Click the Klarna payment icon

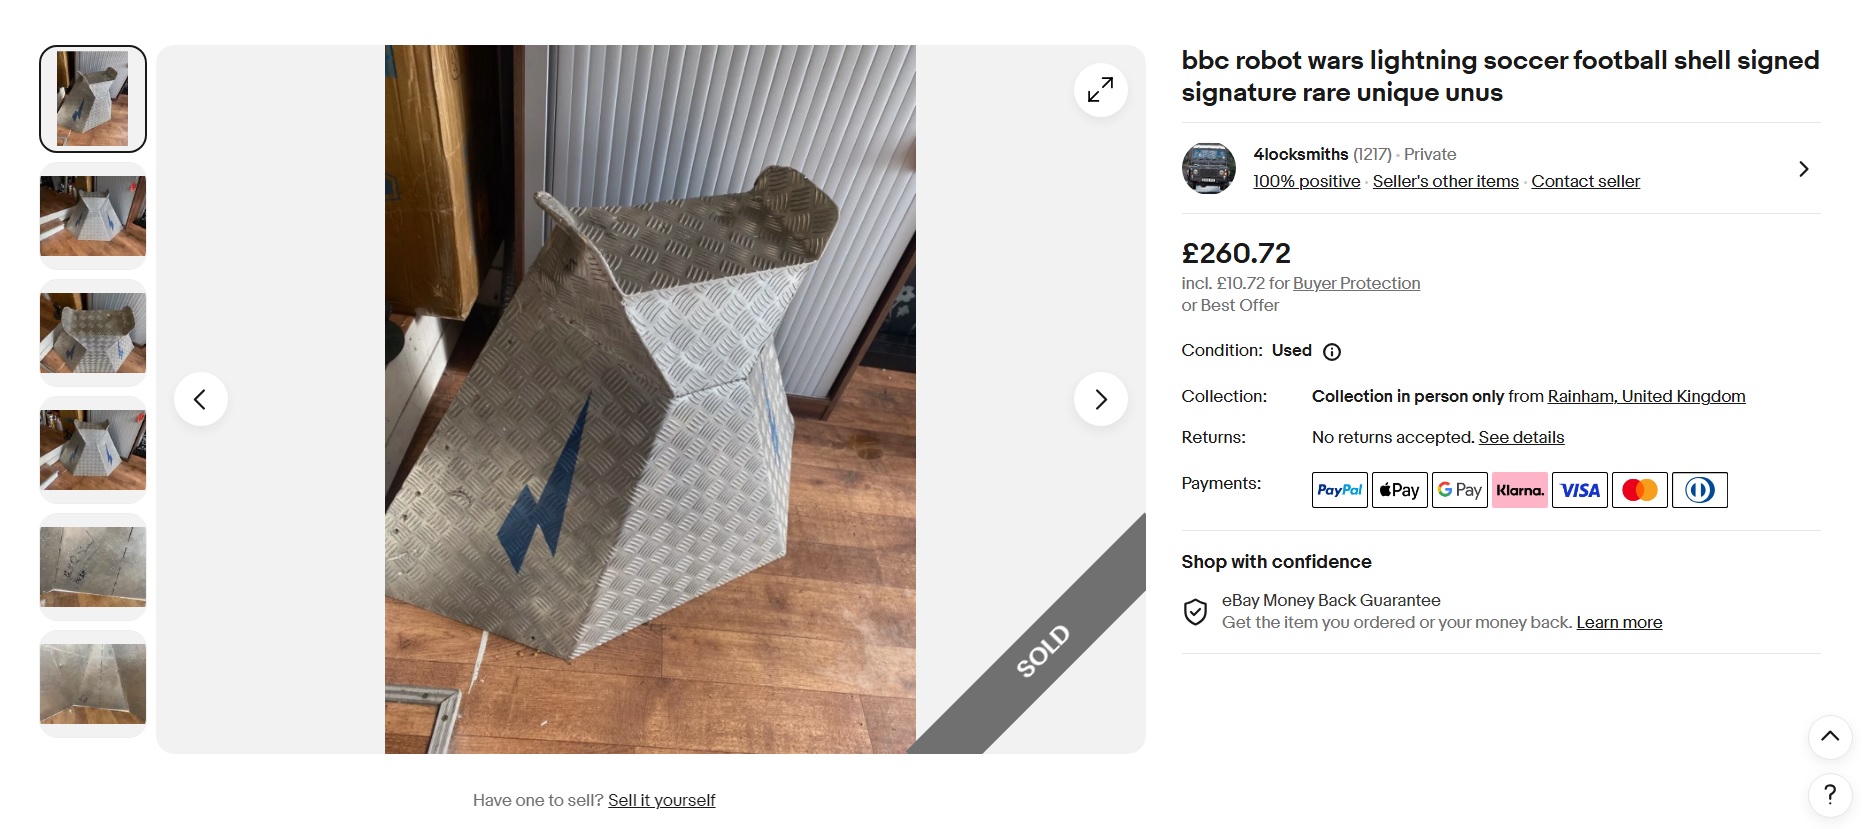coord(1519,490)
